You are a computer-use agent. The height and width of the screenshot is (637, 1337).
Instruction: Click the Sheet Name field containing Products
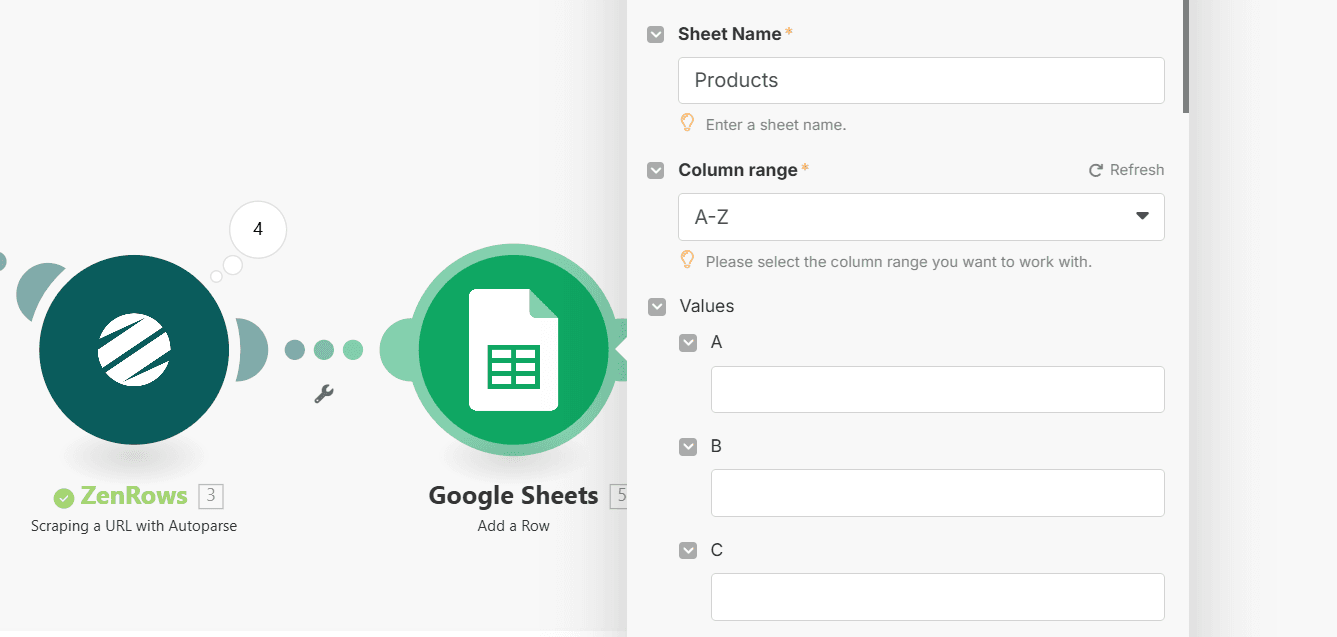pyautogui.click(x=921, y=80)
